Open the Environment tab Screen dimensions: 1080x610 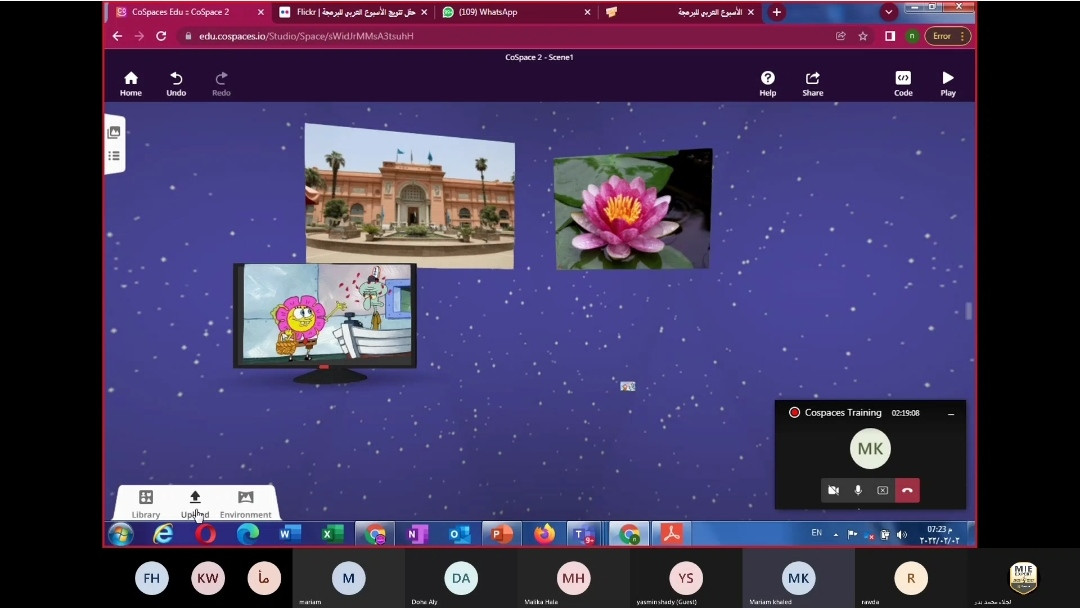click(245, 504)
